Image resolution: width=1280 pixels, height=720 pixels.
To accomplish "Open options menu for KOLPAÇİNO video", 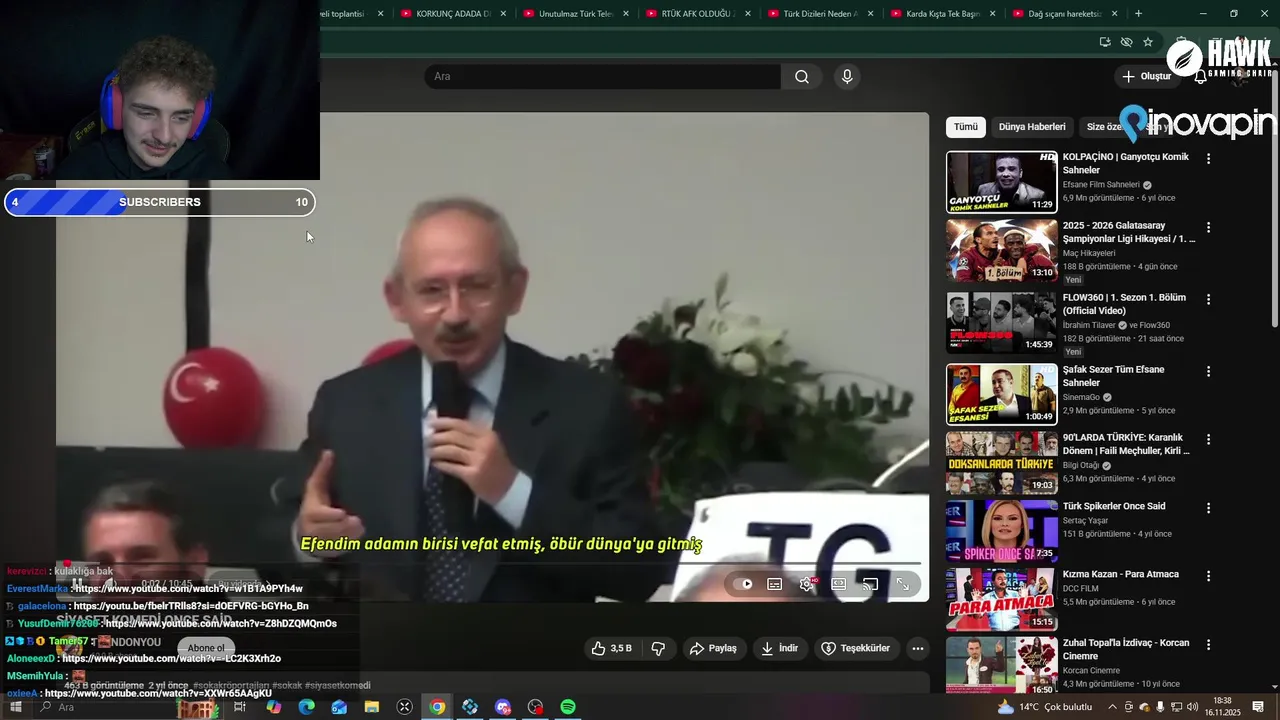I will click(x=1208, y=159).
